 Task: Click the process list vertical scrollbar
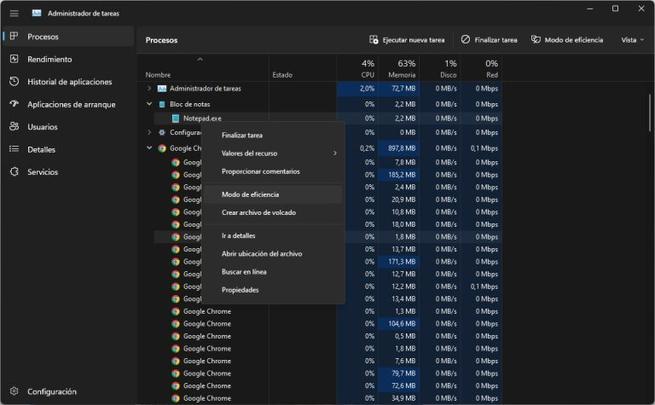click(650, 113)
